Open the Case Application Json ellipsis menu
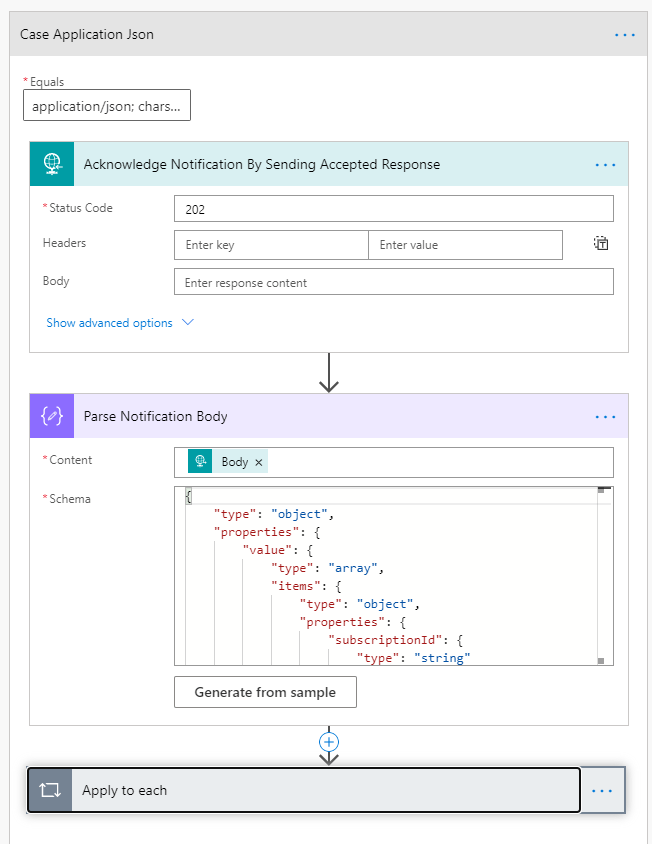652x844 pixels. pos(625,34)
